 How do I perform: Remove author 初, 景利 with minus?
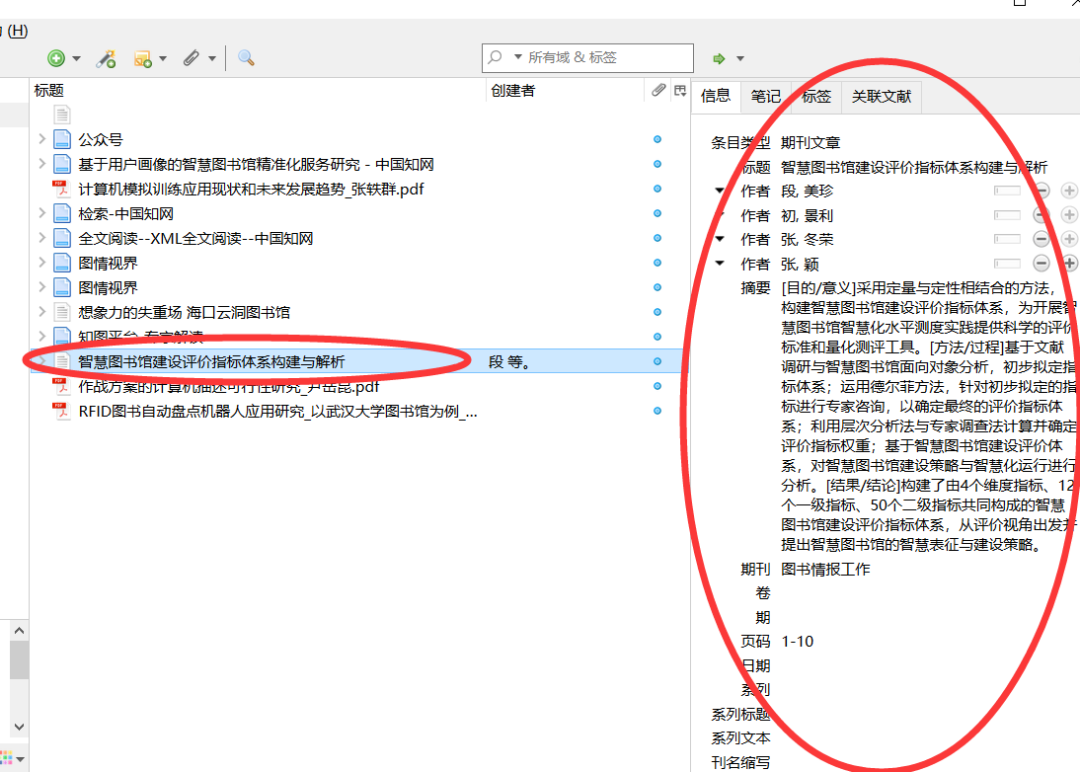point(1041,216)
